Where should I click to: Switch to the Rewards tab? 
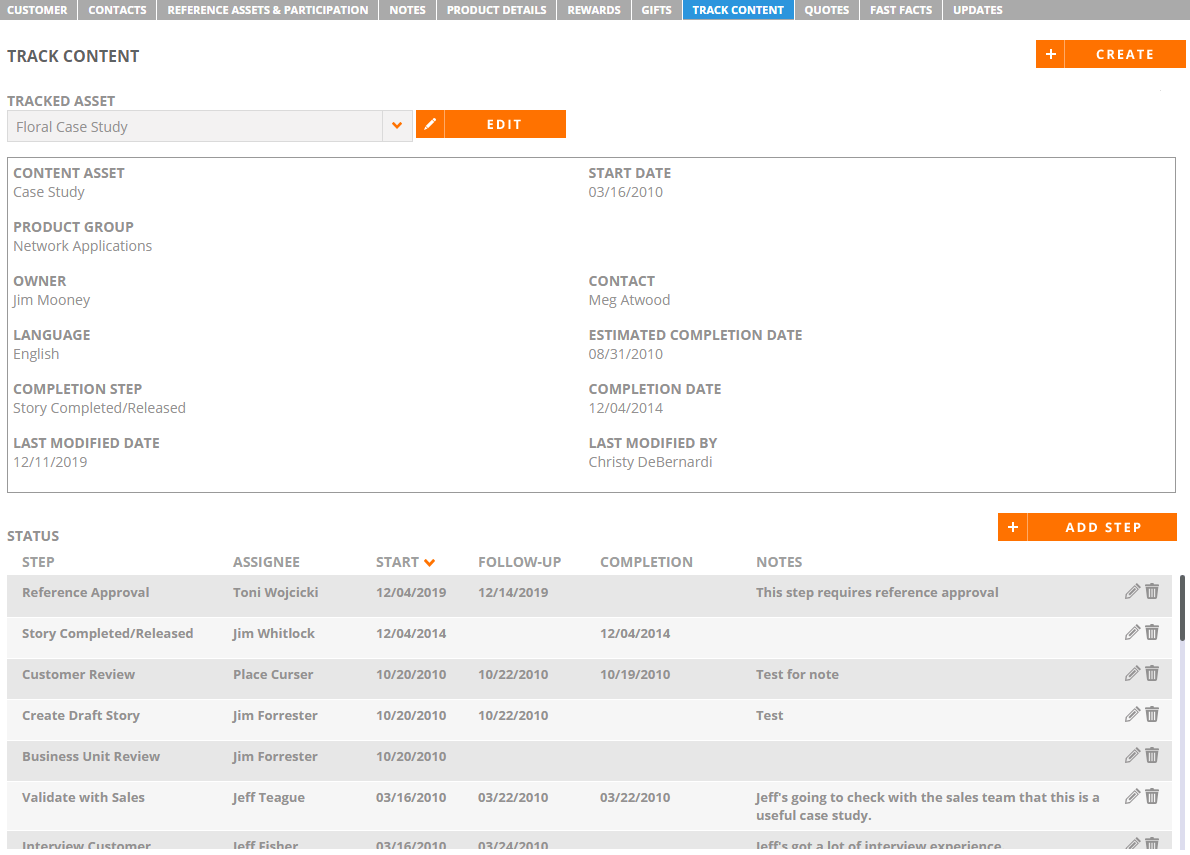594,10
